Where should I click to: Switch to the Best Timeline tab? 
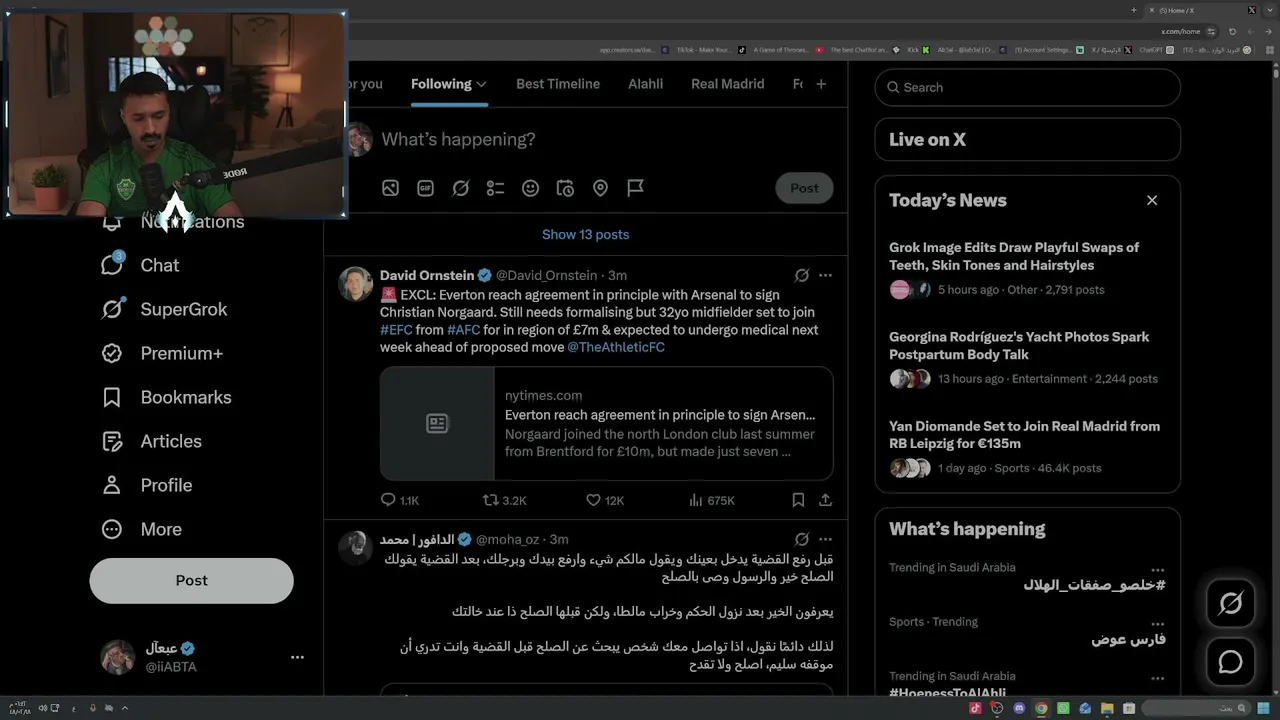click(558, 84)
